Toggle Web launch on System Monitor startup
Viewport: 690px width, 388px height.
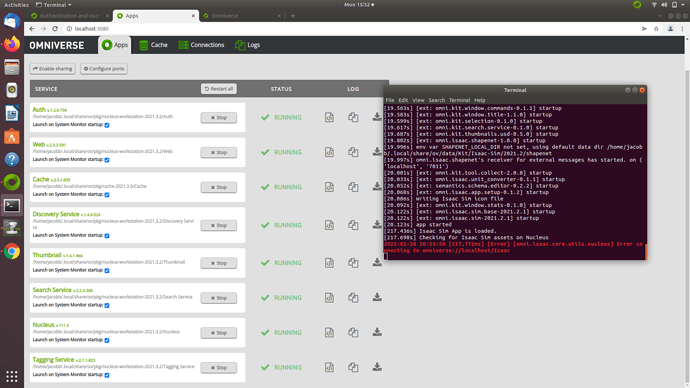coord(107,160)
